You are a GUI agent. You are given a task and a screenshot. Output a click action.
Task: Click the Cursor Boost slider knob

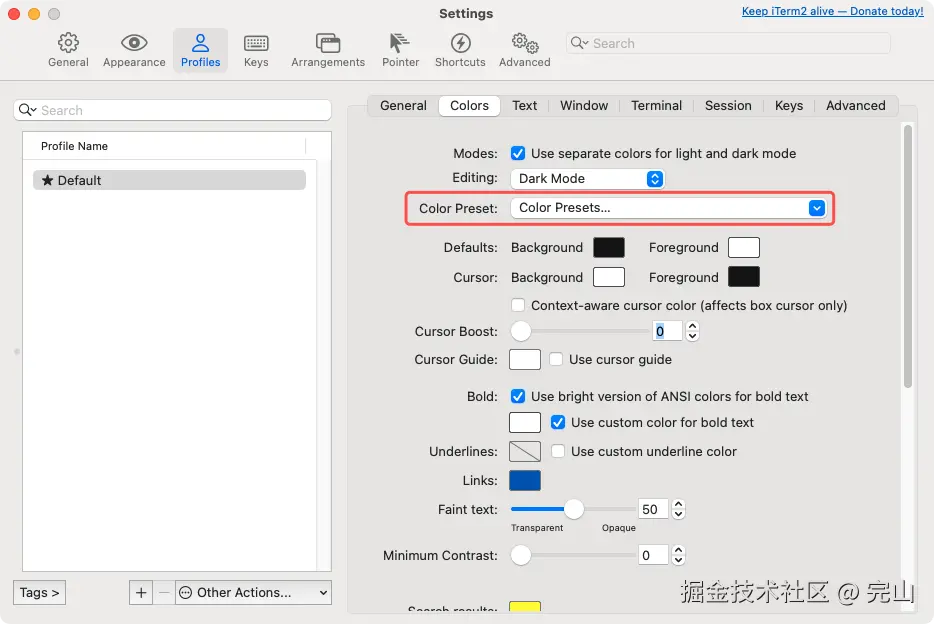click(521, 331)
